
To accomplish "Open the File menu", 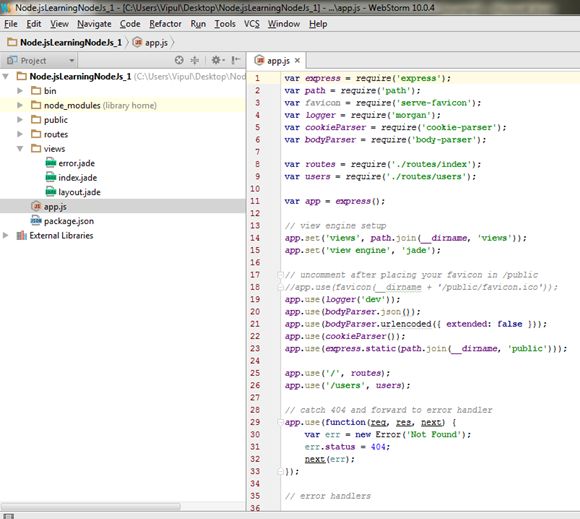I will tap(11, 24).
